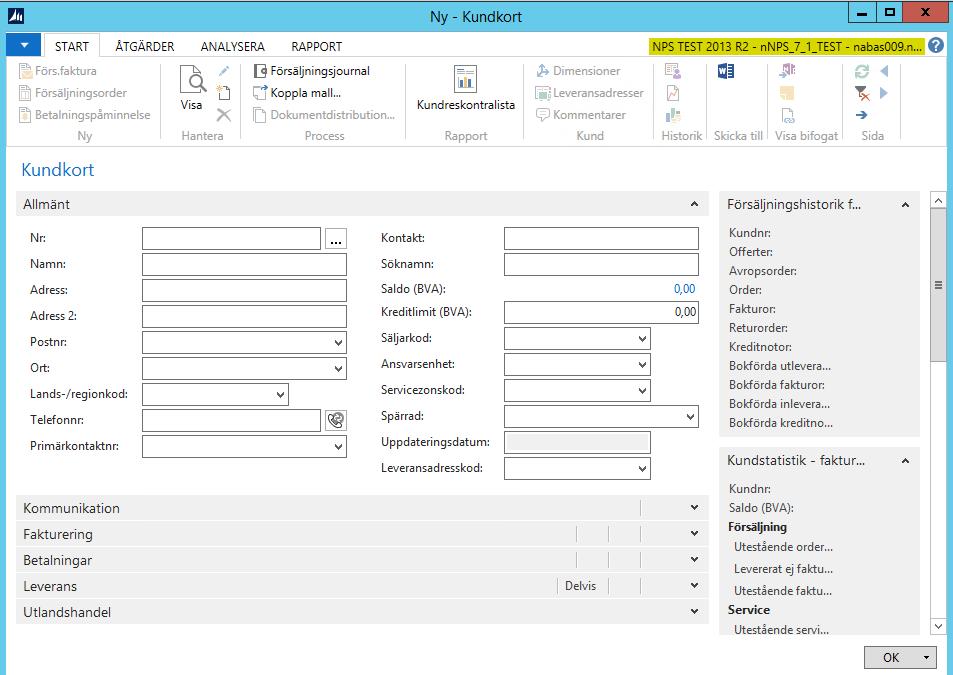Open Dimensioner
Screen dimensions: 953x675
pyautogui.click(x=578, y=71)
